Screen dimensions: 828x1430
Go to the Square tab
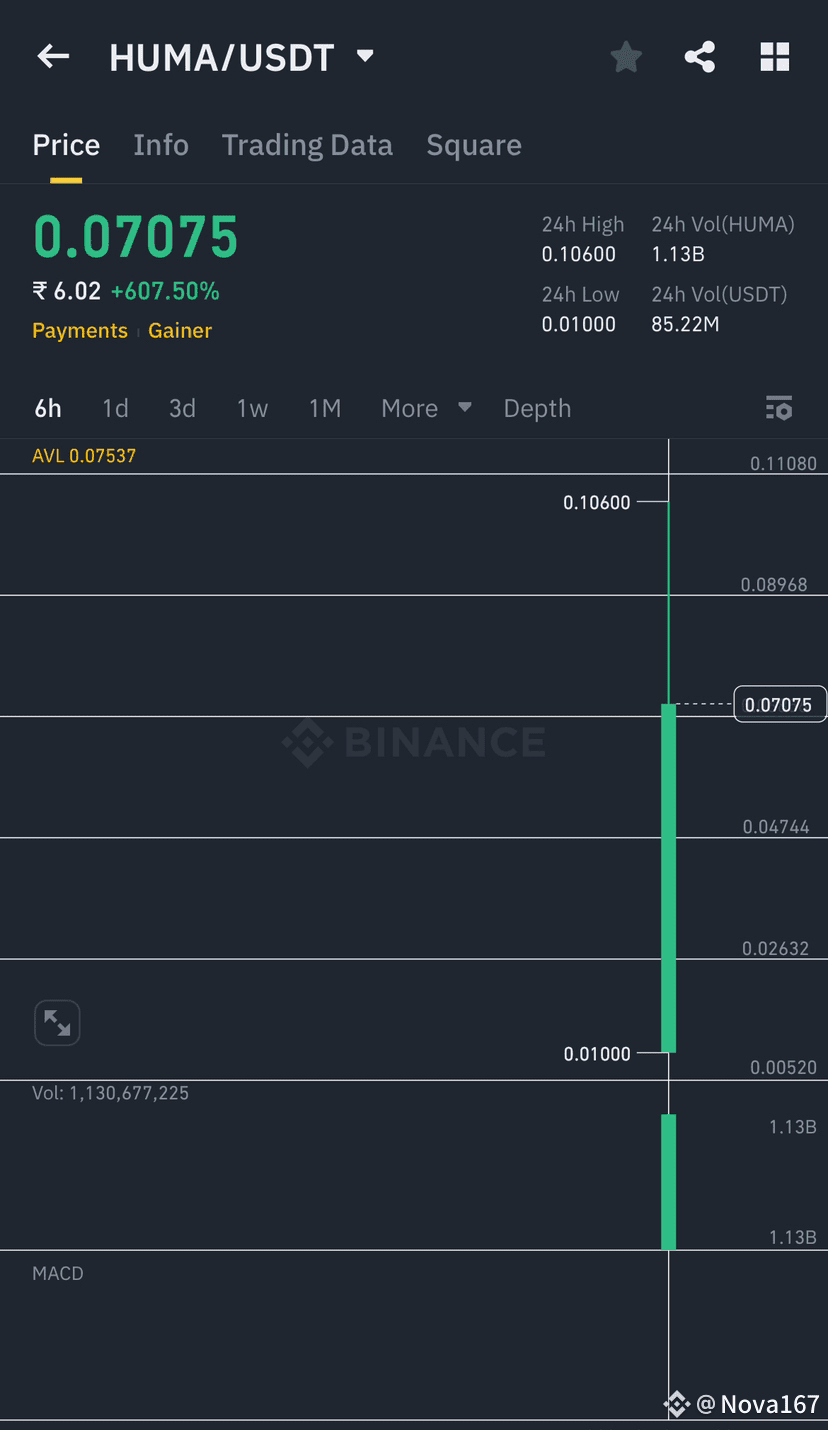click(x=474, y=145)
